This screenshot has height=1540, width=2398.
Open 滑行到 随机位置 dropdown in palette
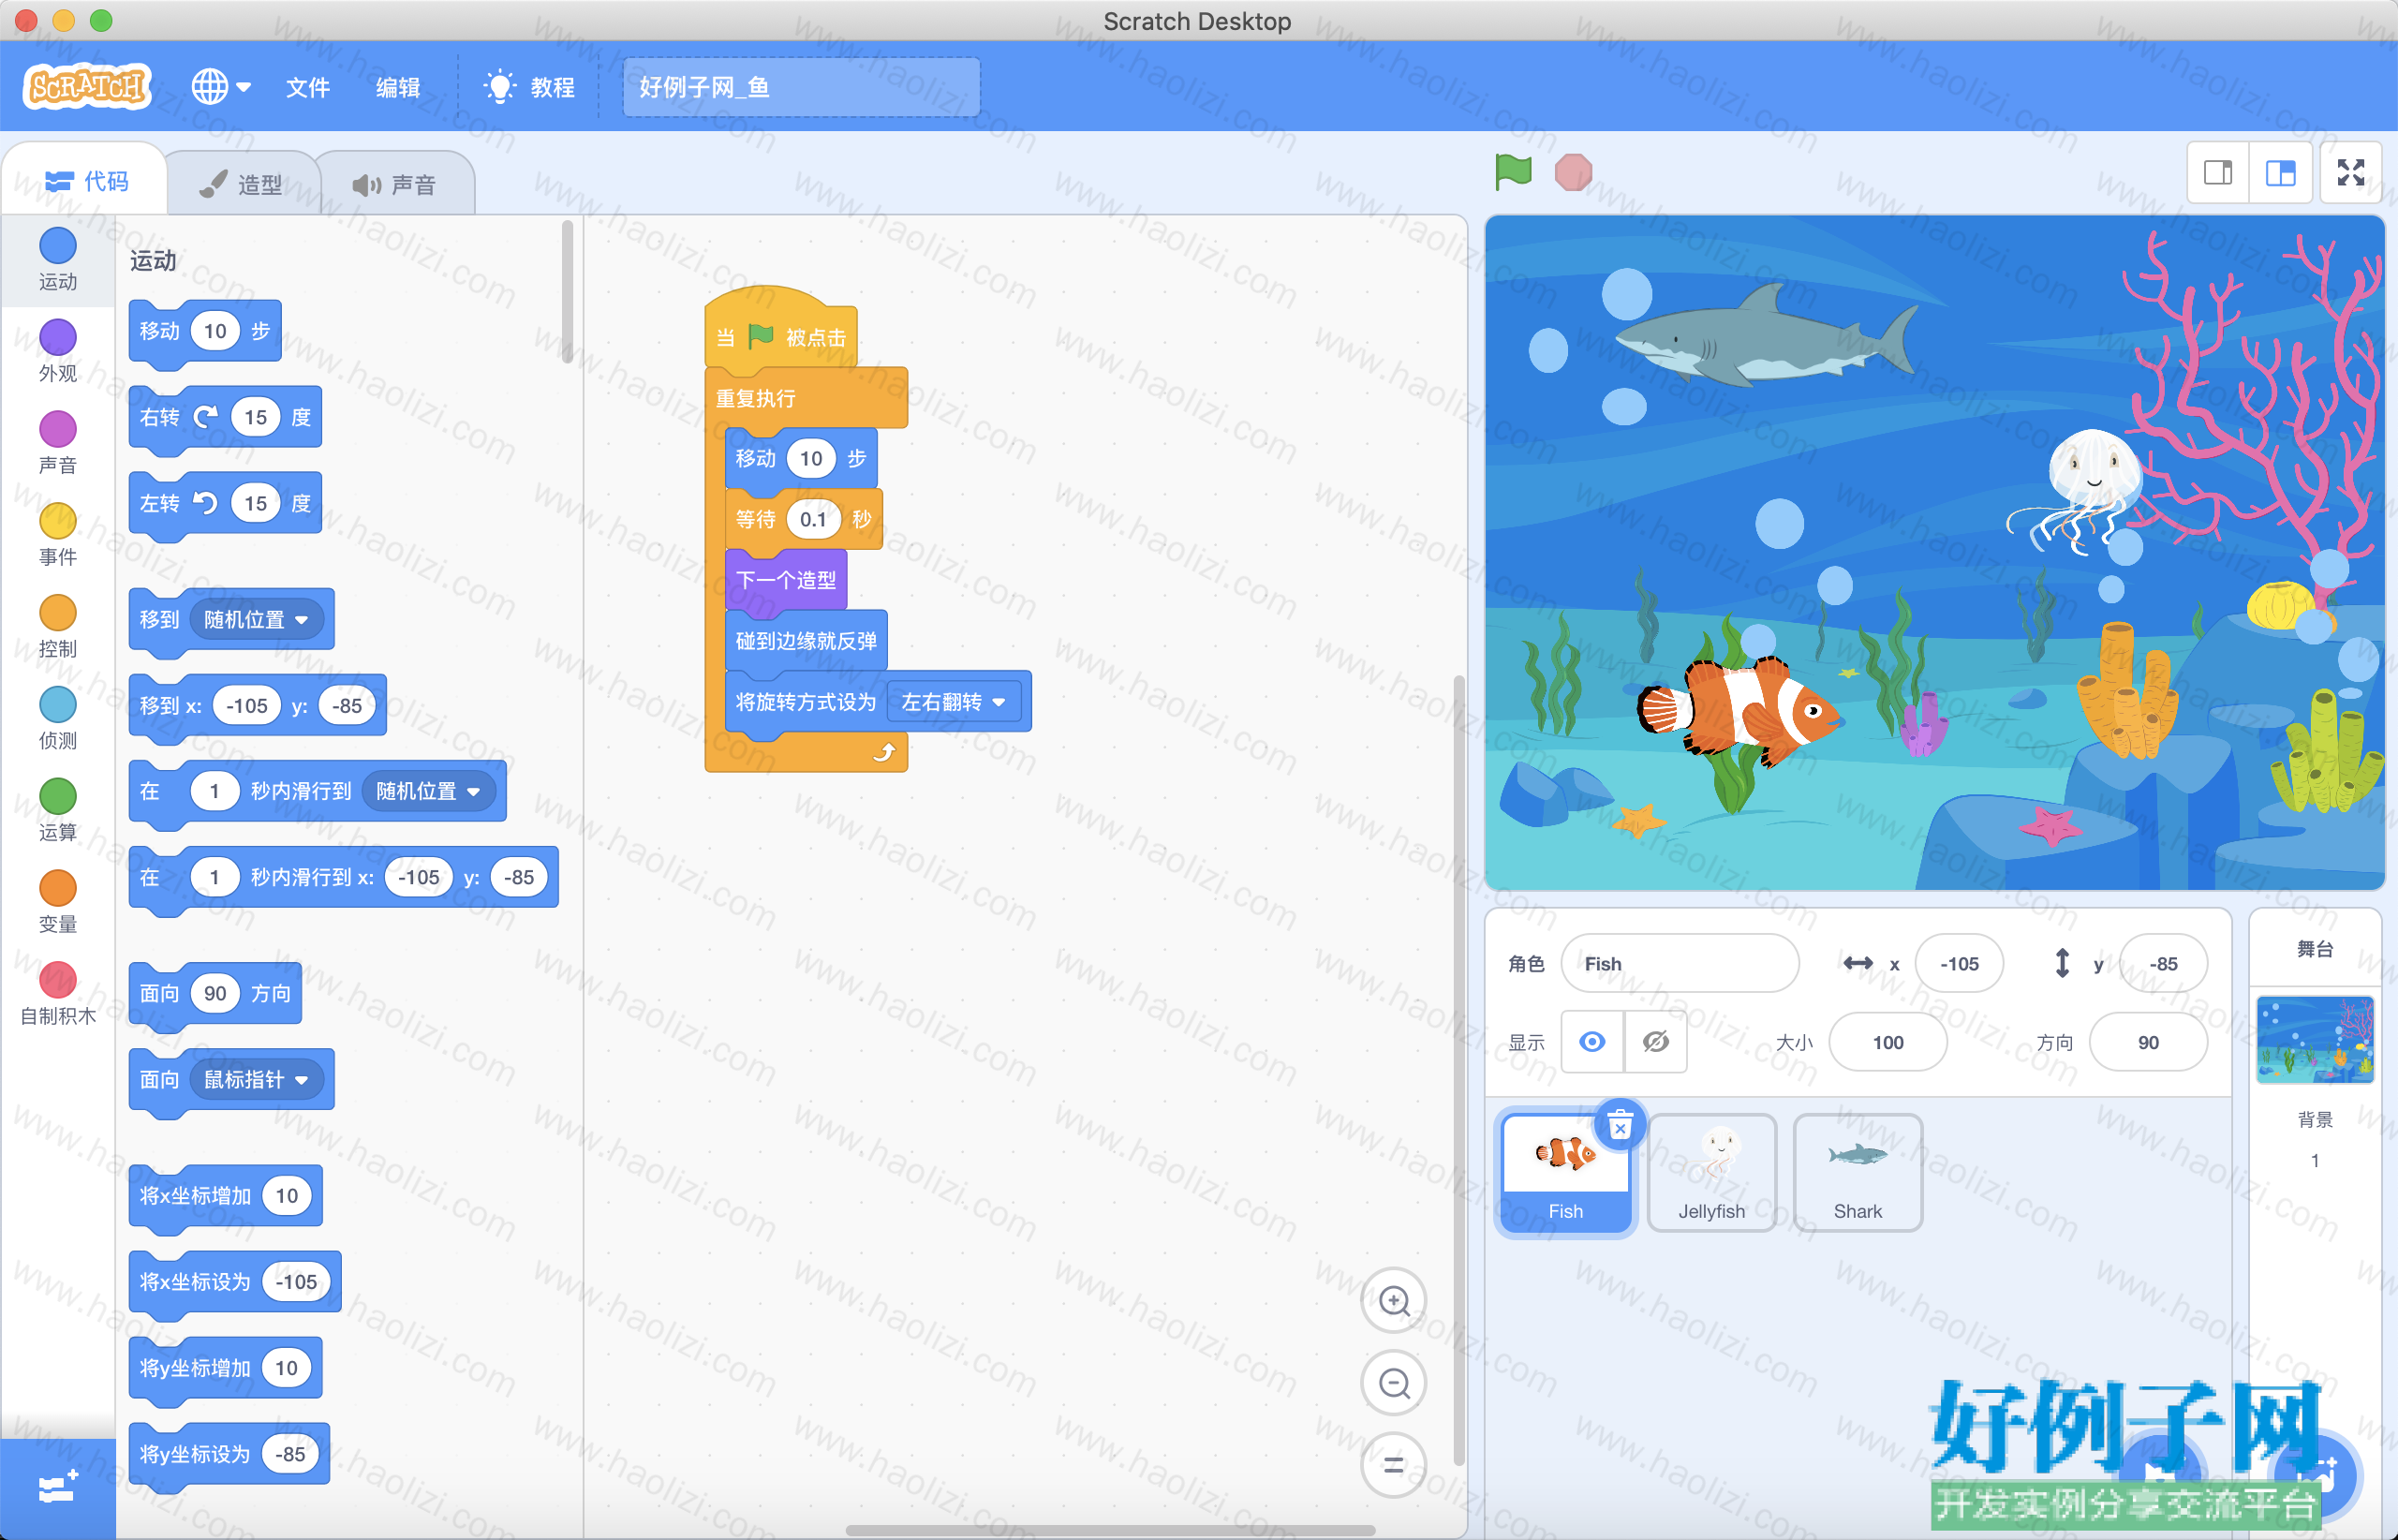429,791
